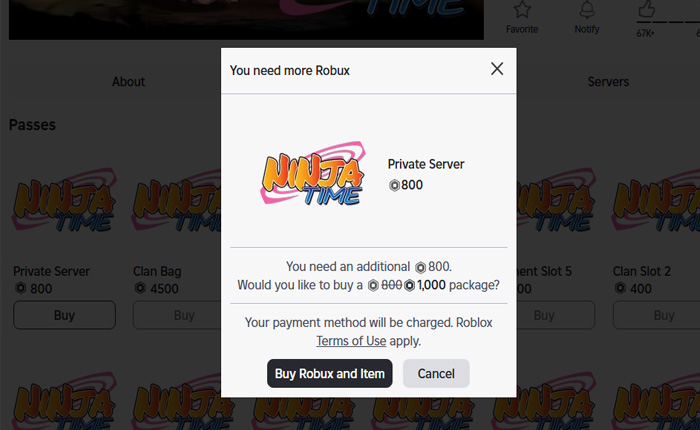This screenshot has height=430, width=700.
Task: Click the thumbs-up like icon
Action: [x=645, y=10]
